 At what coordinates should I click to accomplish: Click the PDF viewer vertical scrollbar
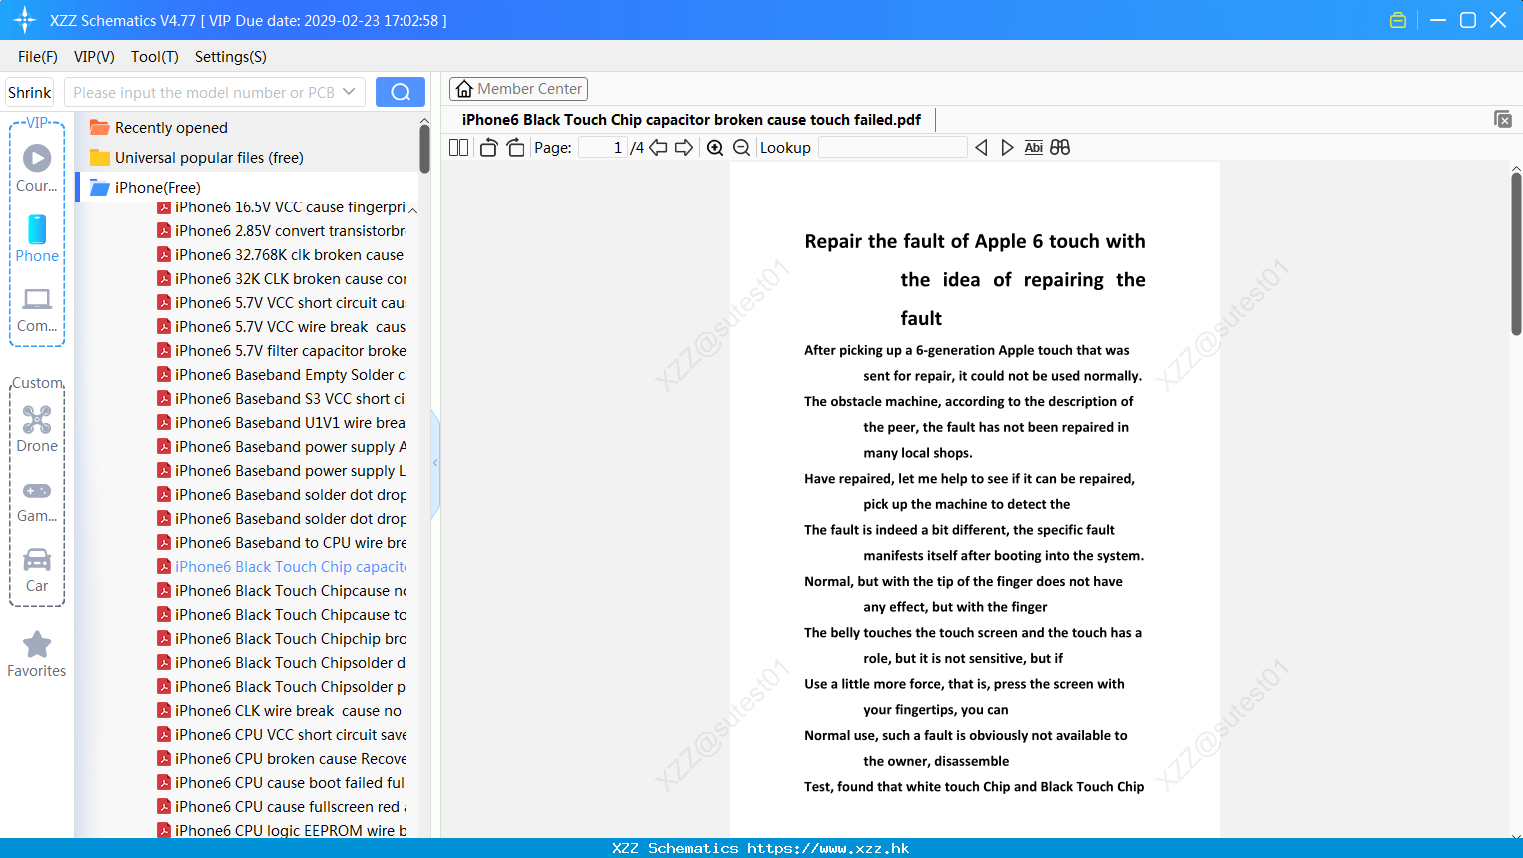click(x=1516, y=254)
